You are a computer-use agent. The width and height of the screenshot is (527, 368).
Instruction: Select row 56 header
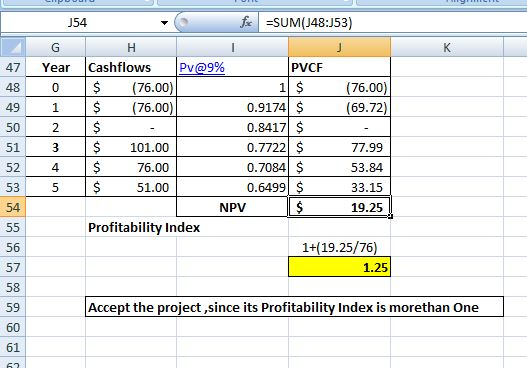[x=13, y=247]
